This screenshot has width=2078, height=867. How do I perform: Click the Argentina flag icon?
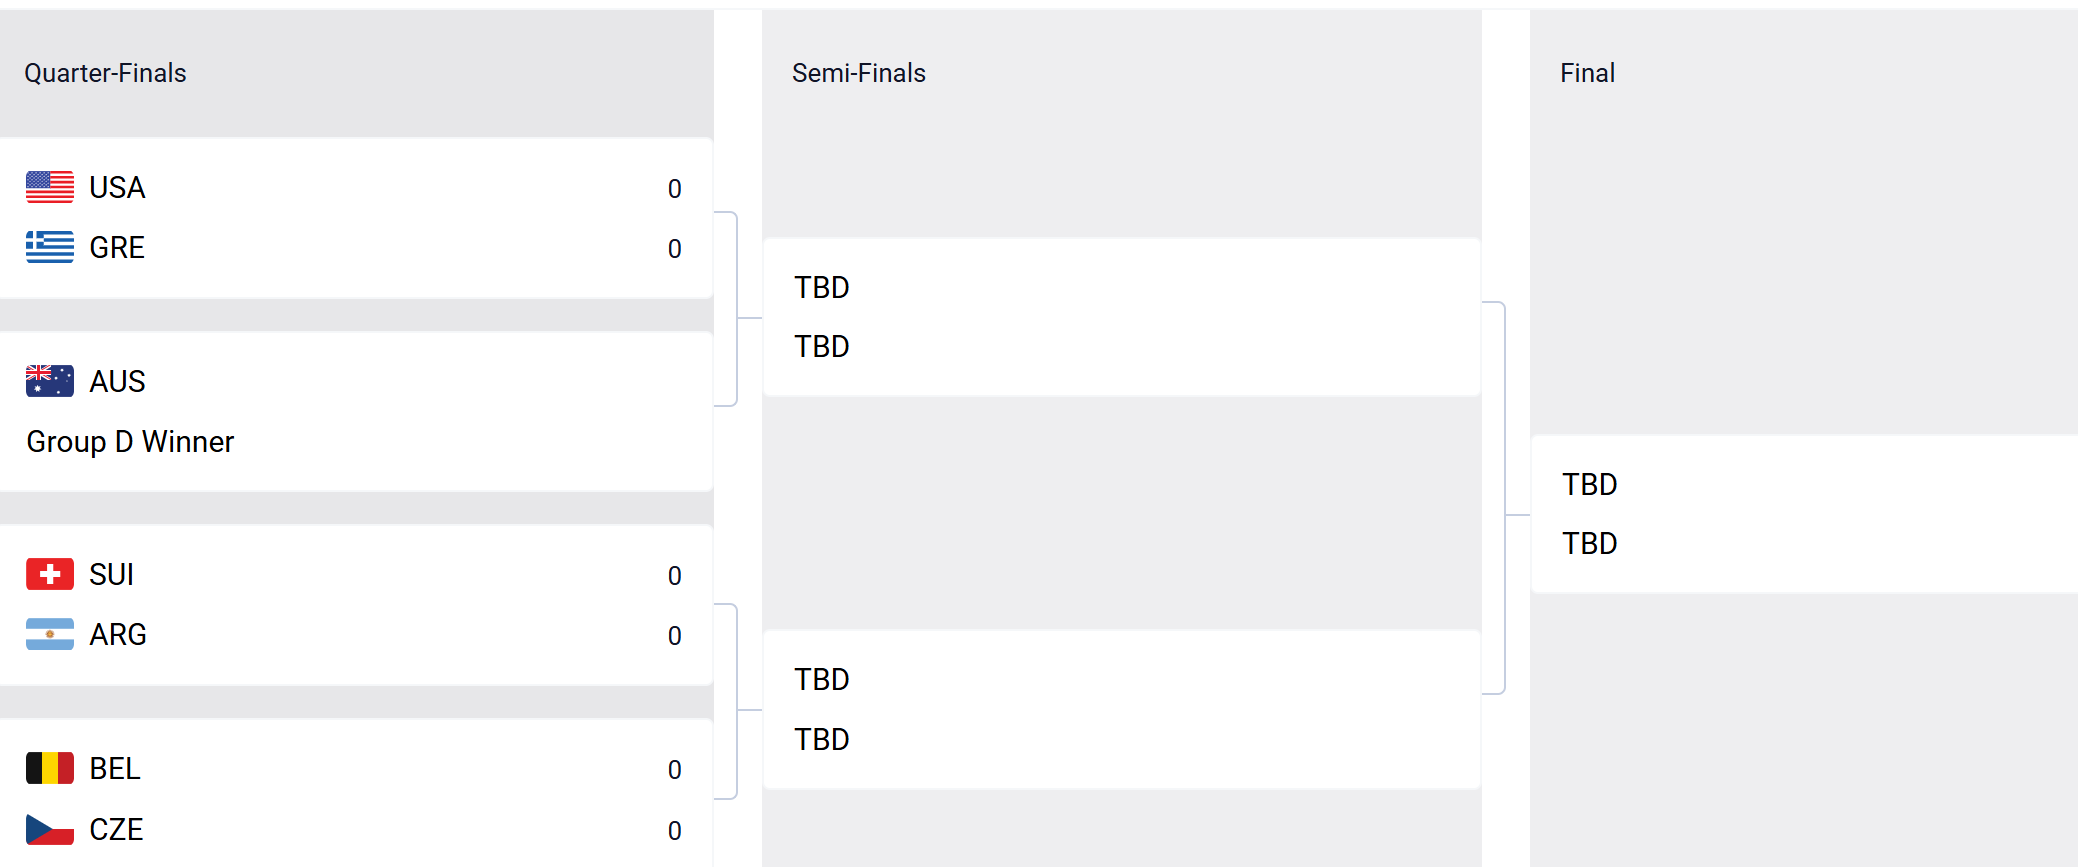(x=49, y=634)
